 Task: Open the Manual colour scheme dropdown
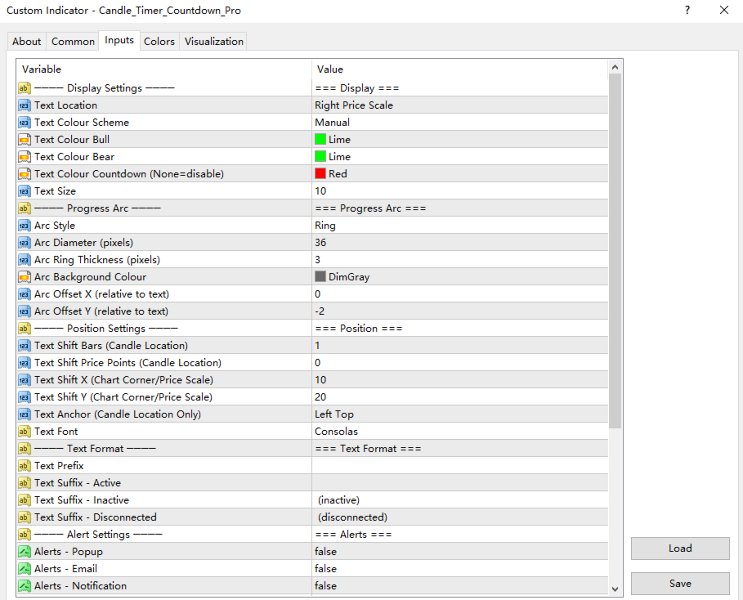[460, 122]
